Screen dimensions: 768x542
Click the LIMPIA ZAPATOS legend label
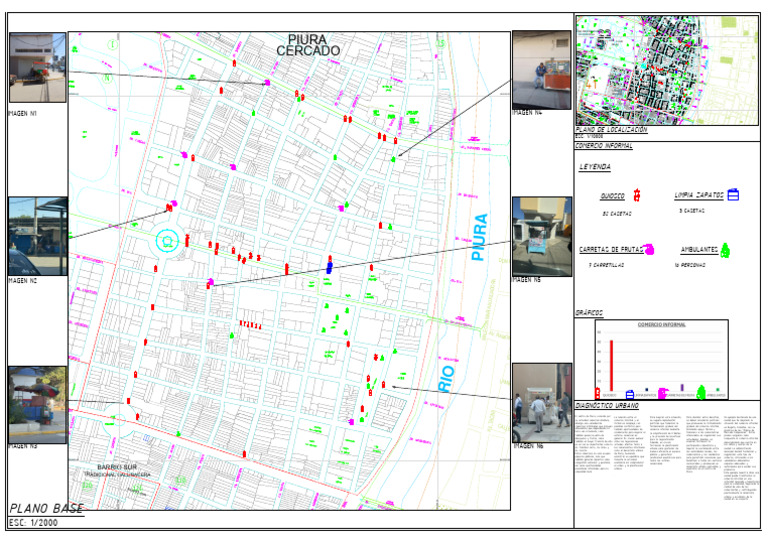(x=699, y=195)
